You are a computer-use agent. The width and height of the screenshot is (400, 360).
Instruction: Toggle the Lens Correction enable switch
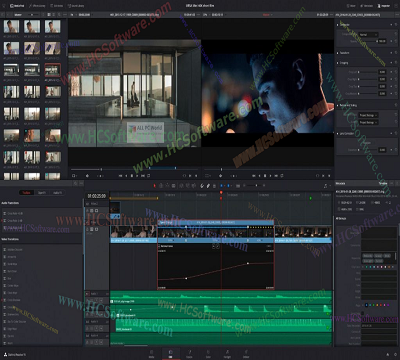tap(391, 133)
